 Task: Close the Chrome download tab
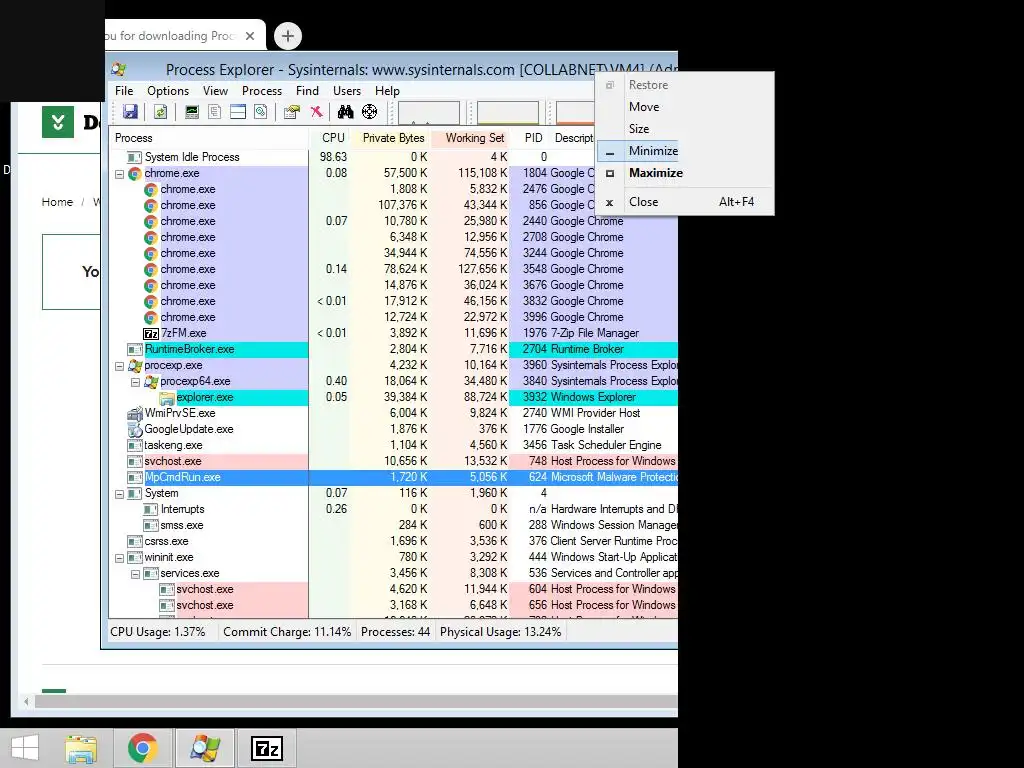(249, 36)
